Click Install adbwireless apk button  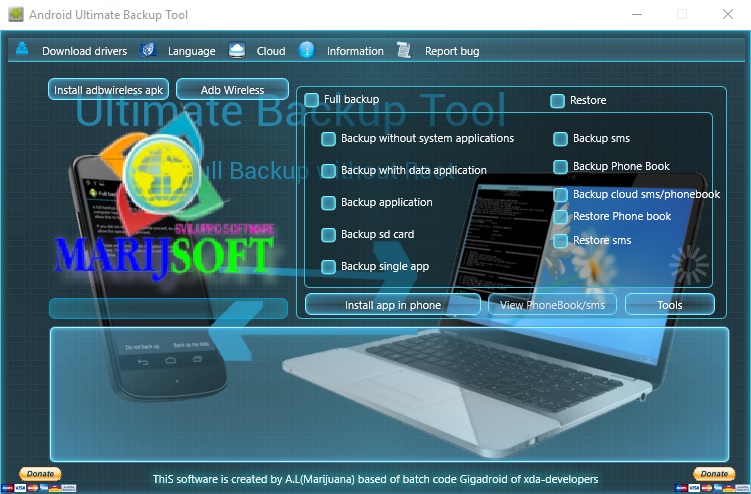(x=109, y=90)
